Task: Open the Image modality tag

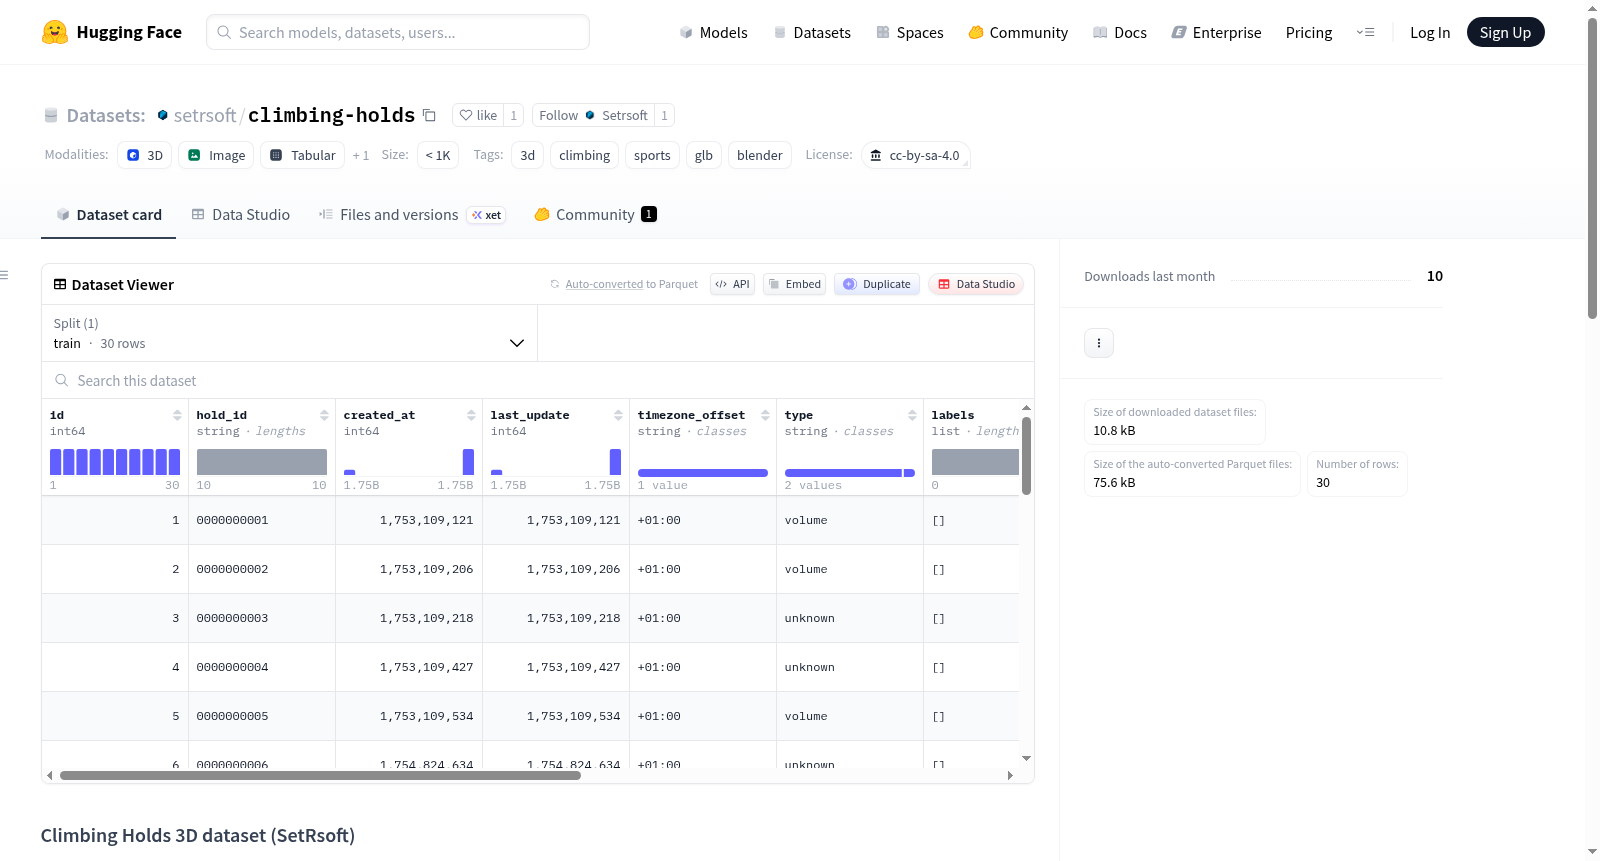Action: [216, 155]
